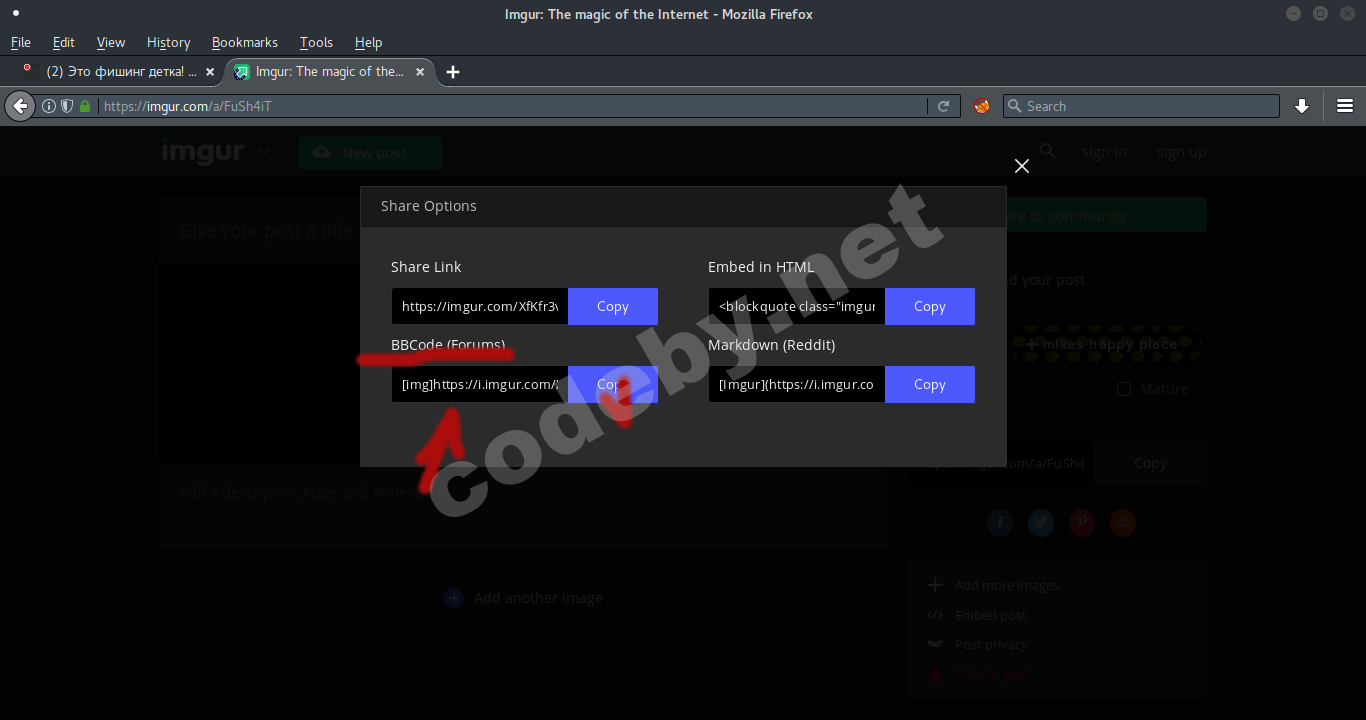
Task: Share post via Twitter icon
Action: pos(1041,523)
